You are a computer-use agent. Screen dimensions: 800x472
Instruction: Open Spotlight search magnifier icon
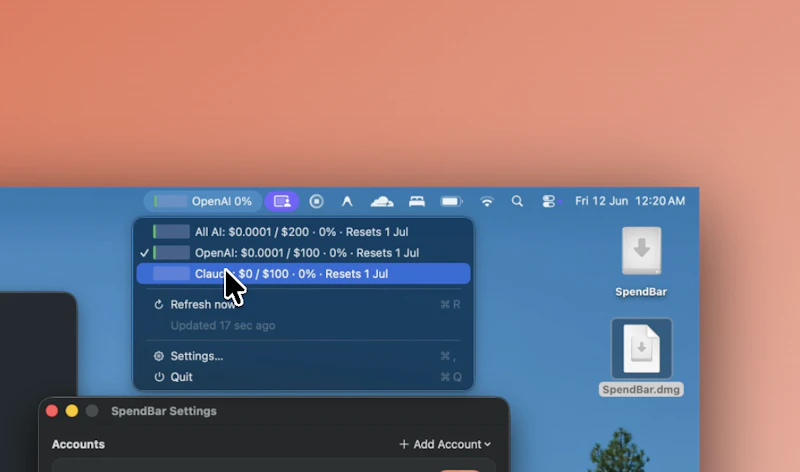tap(517, 202)
